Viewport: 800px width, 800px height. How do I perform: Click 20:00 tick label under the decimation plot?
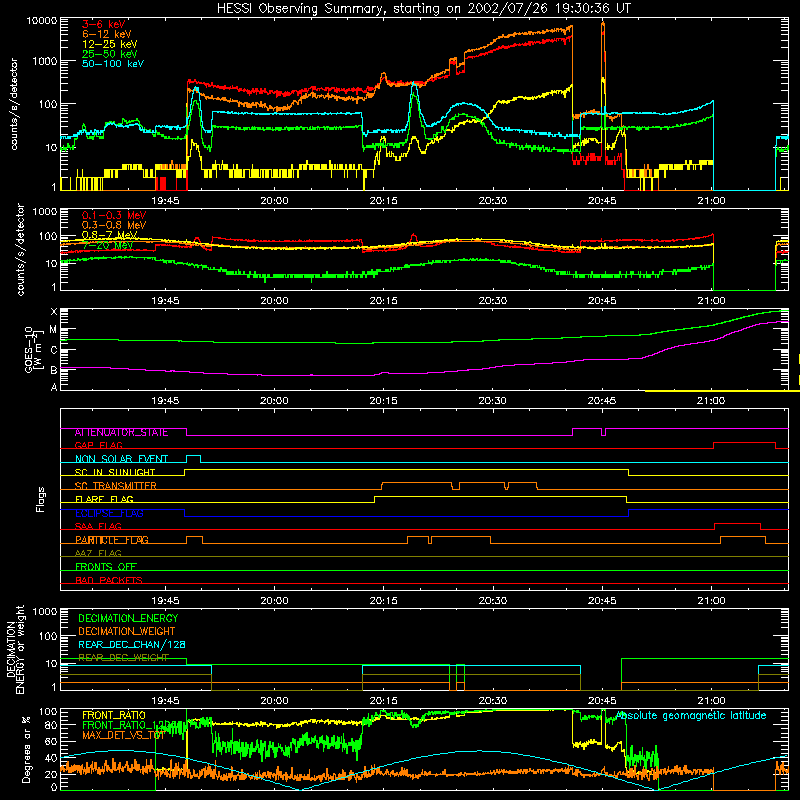coord(274,701)
